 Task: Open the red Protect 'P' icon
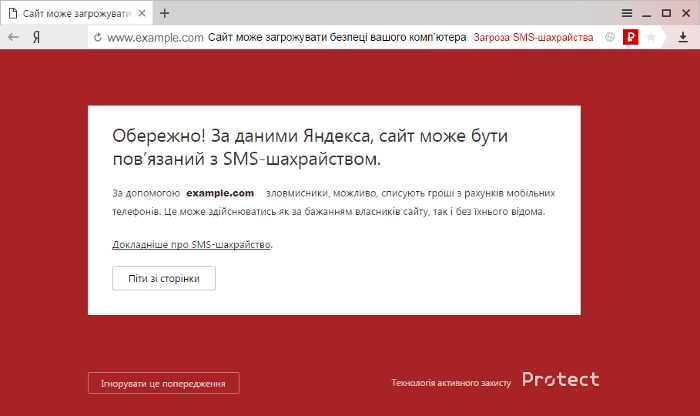[630, 37]
